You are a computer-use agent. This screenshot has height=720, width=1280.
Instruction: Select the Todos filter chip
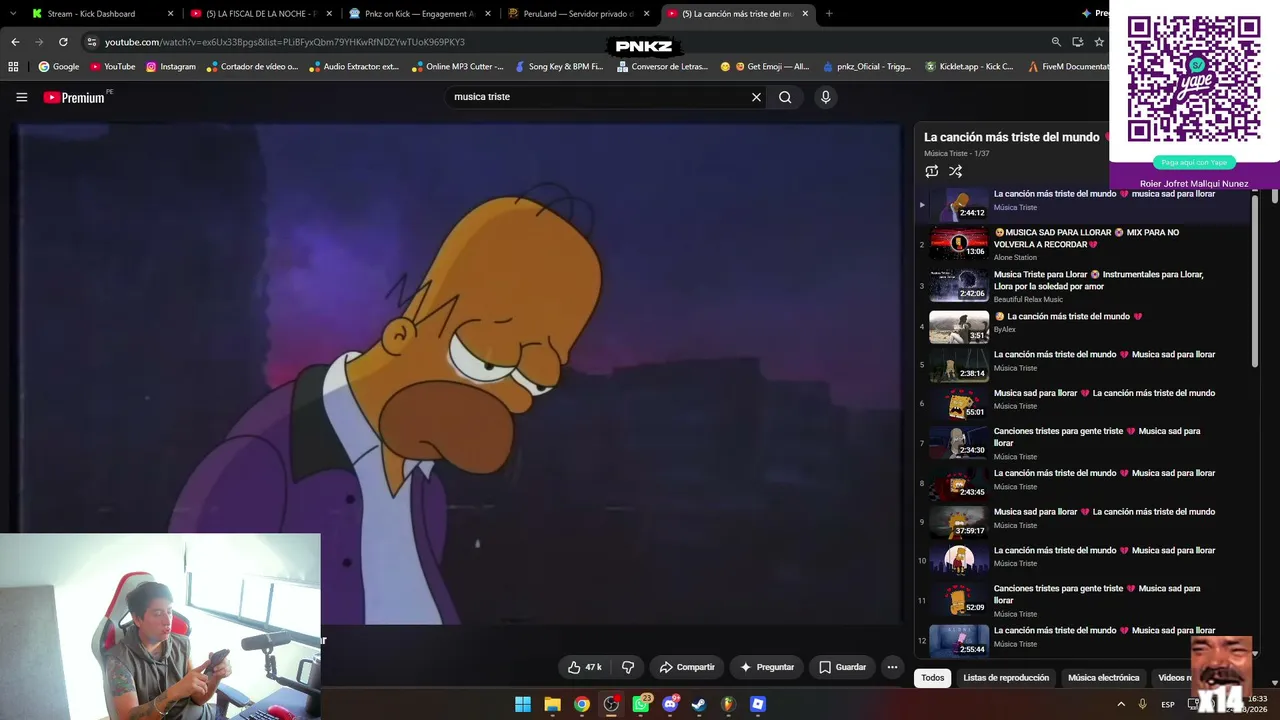coord(933,678)
